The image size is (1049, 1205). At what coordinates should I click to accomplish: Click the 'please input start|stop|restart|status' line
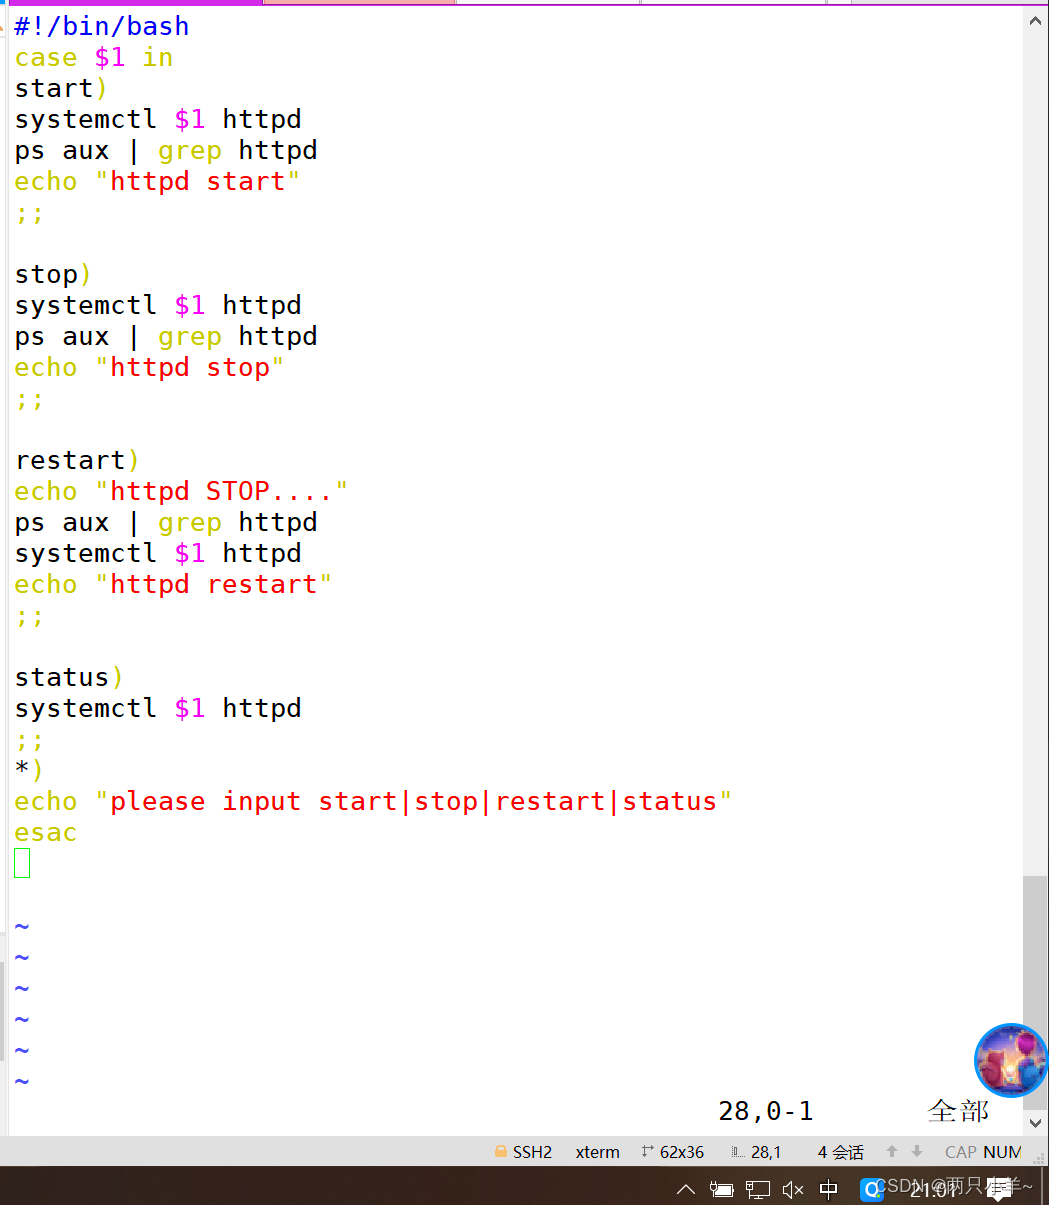tap(374, 801)
